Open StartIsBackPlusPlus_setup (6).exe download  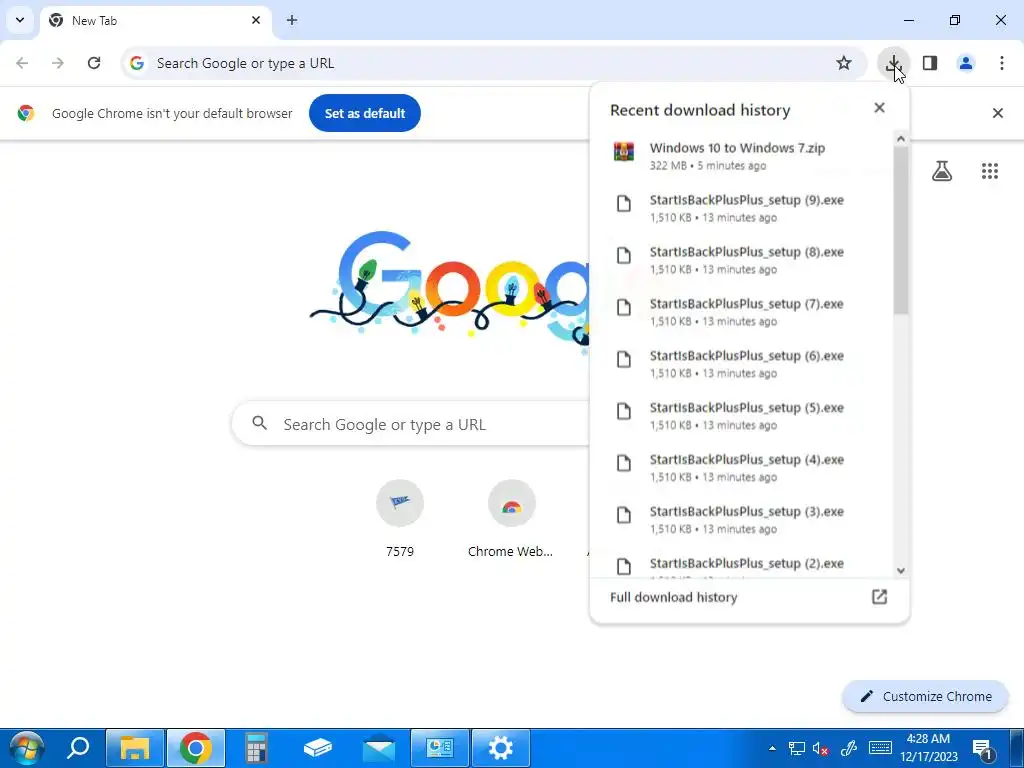(741, 364)
